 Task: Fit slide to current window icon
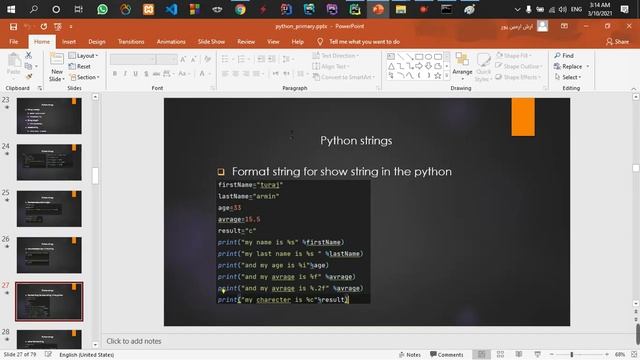(634, 354)
